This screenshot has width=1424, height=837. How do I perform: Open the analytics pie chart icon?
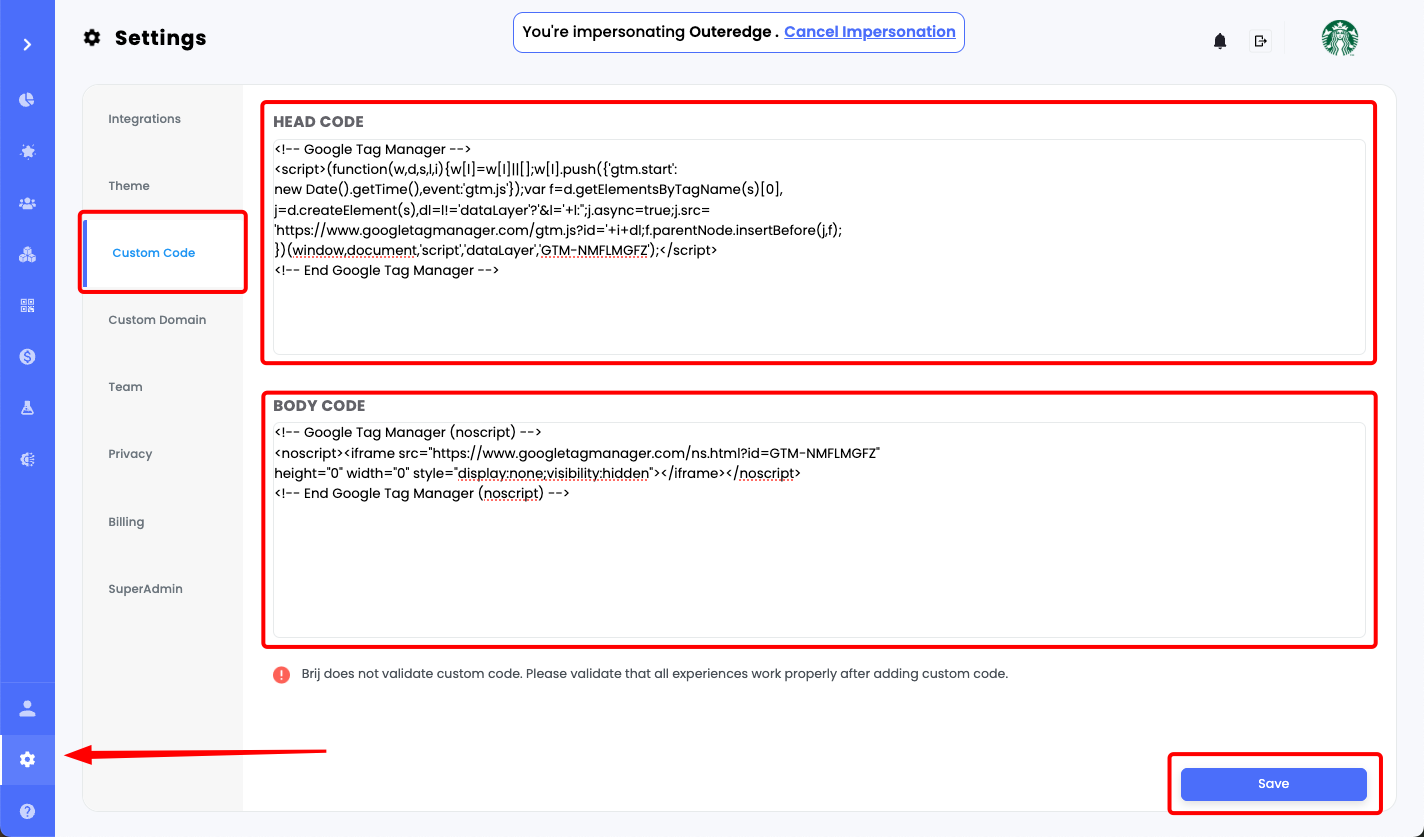27,100
